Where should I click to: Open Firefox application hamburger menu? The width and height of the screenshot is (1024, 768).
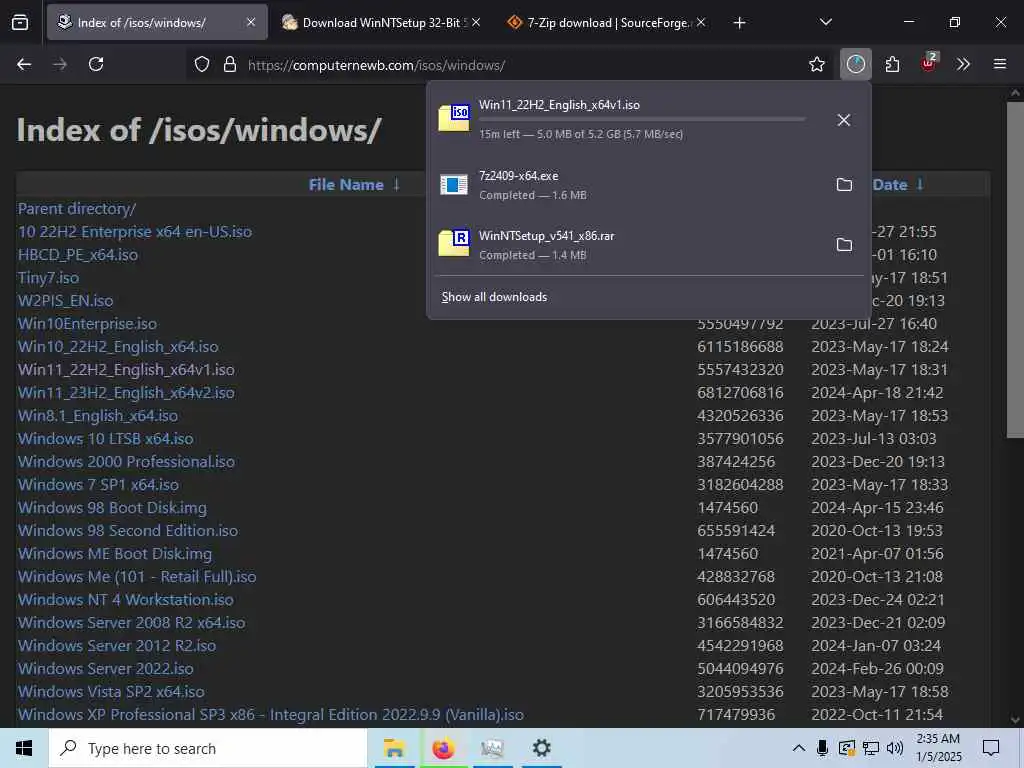1000,64
